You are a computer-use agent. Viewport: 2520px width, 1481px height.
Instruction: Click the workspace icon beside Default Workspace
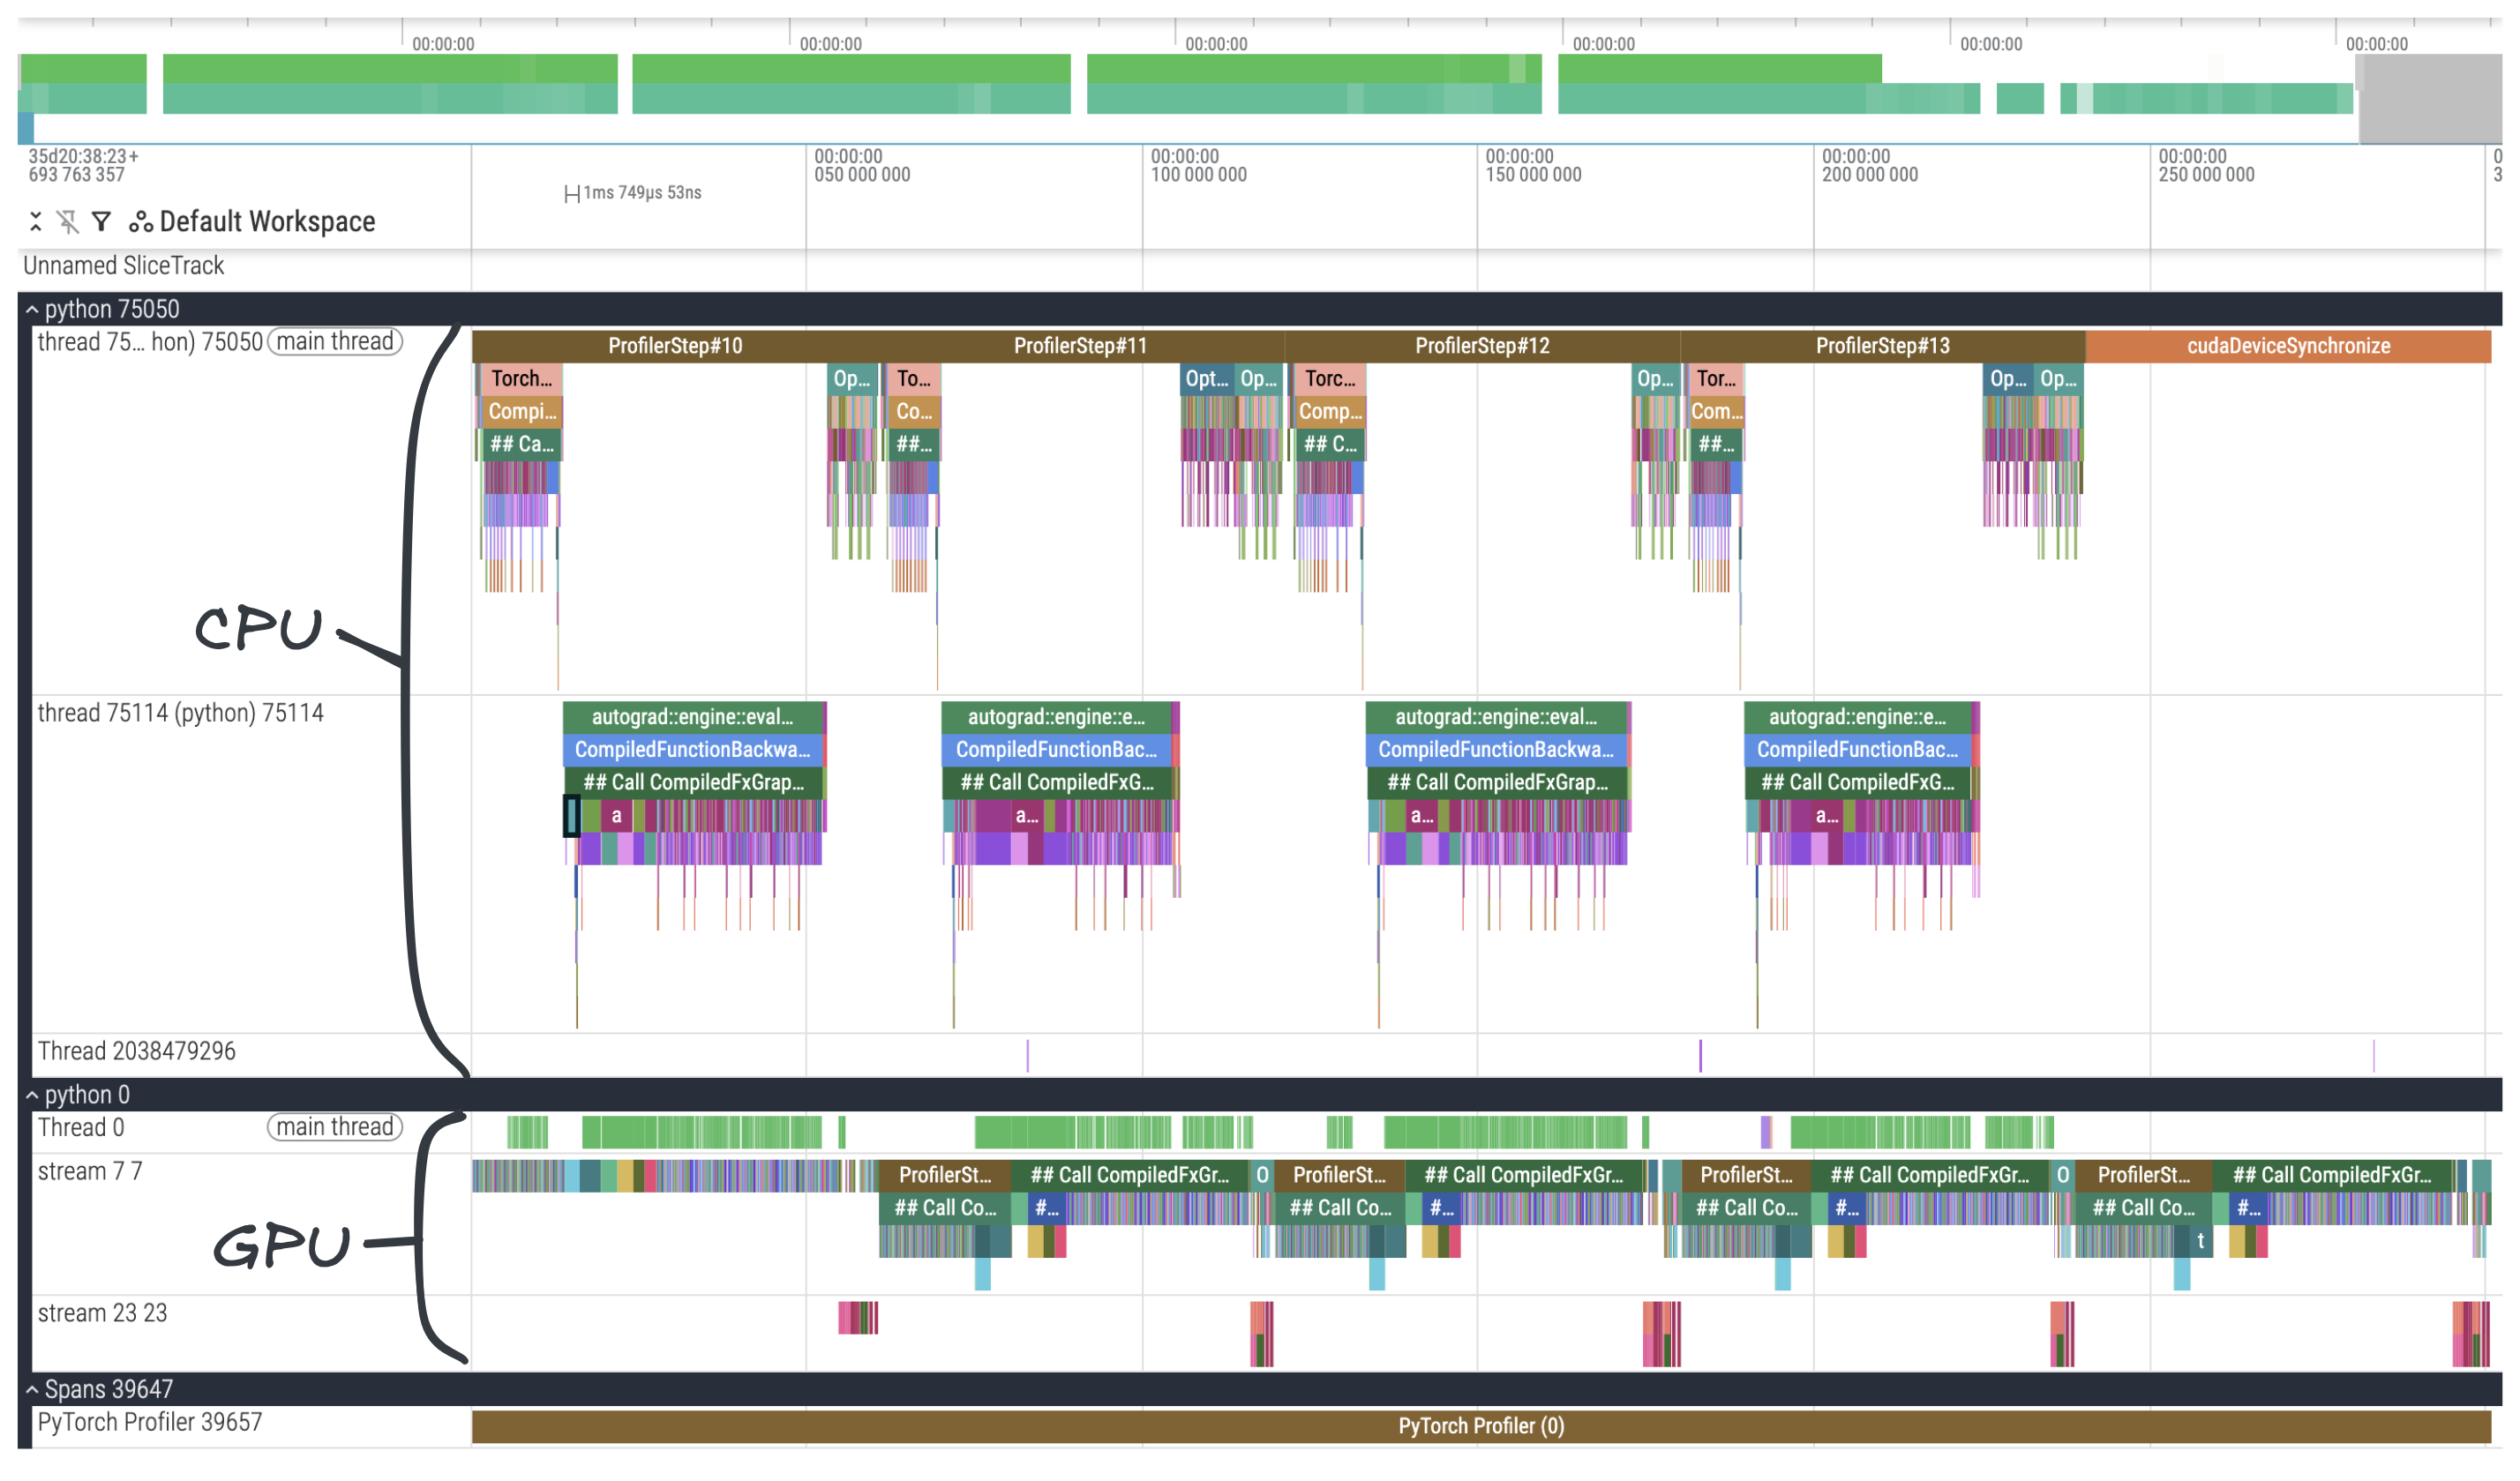point(140,222)
